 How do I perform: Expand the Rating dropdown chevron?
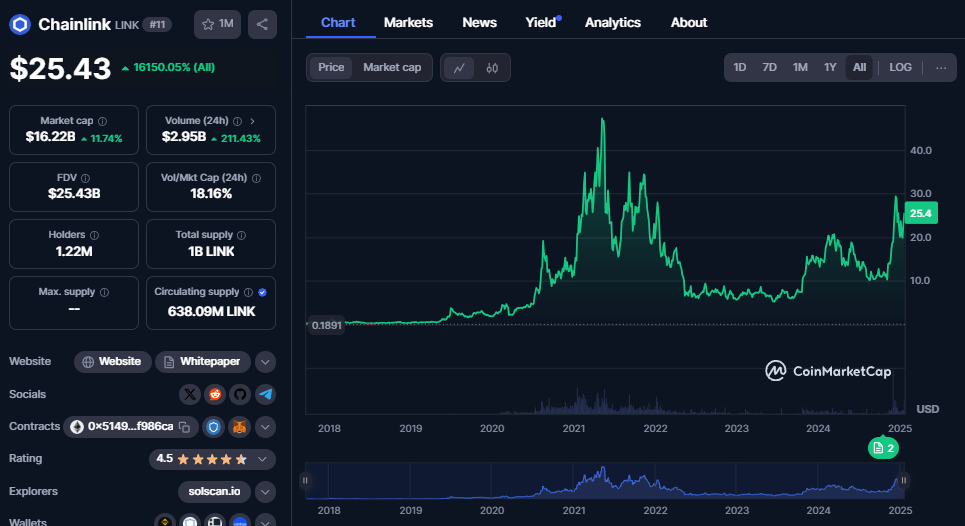[262, 459]
